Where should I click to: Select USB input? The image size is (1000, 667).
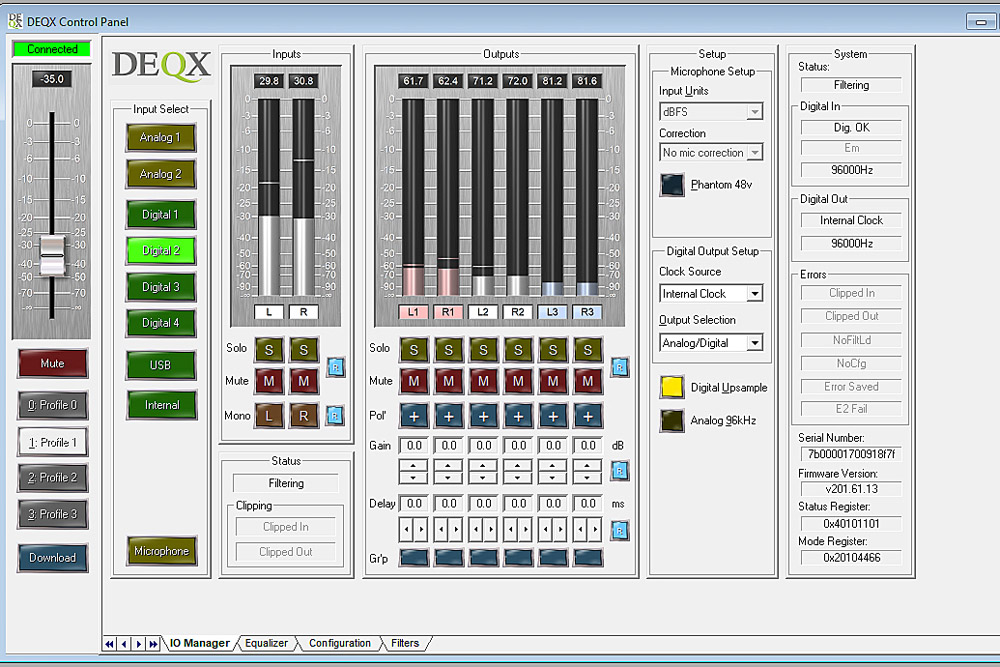coord(161,365)
